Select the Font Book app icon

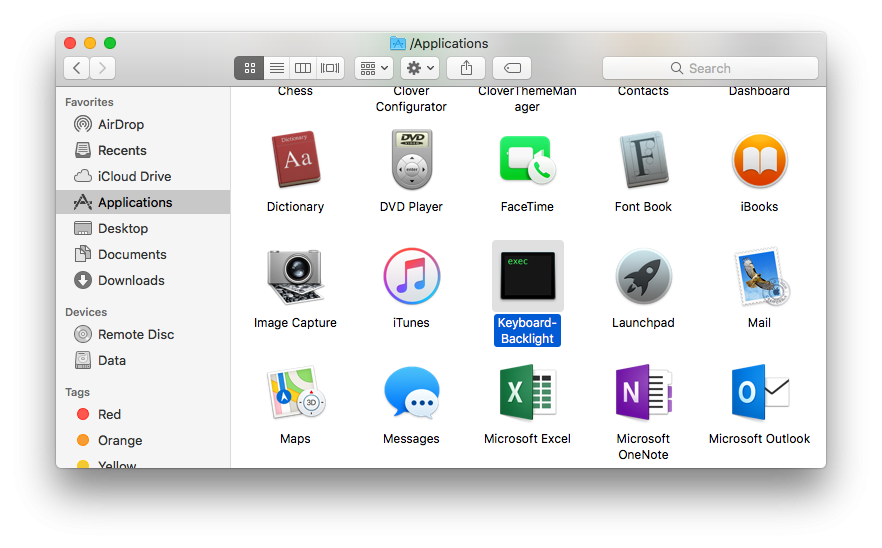[644, 160]
